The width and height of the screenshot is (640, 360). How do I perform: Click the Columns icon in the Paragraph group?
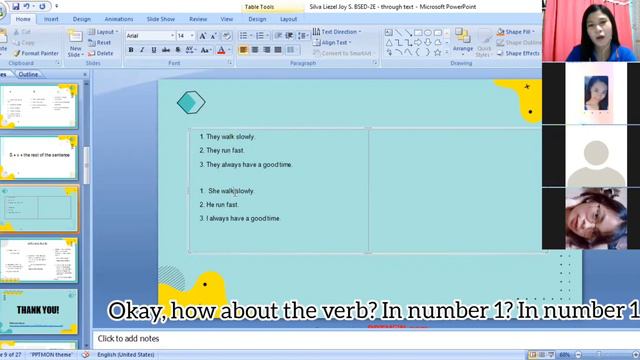click(x=291, y=50)
